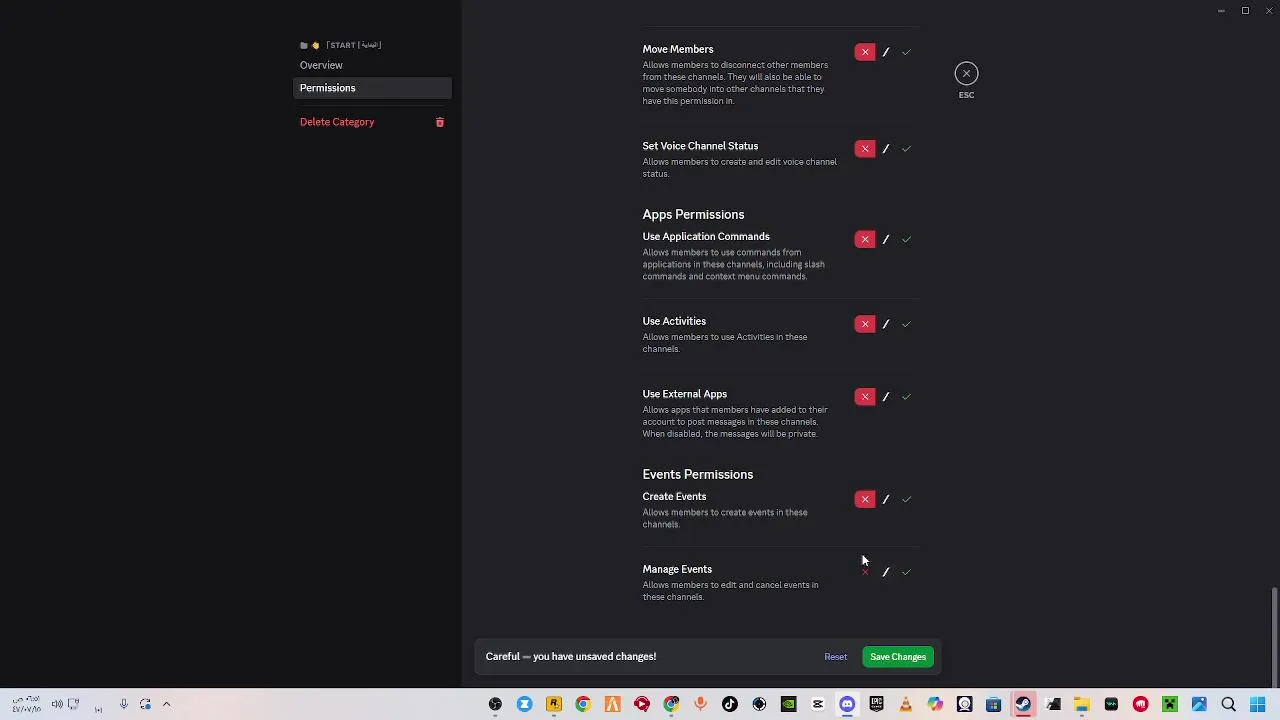Open the Photos app in taskbar
The height and width of the screenshot is (720, 1280).
coord(1199,705)
